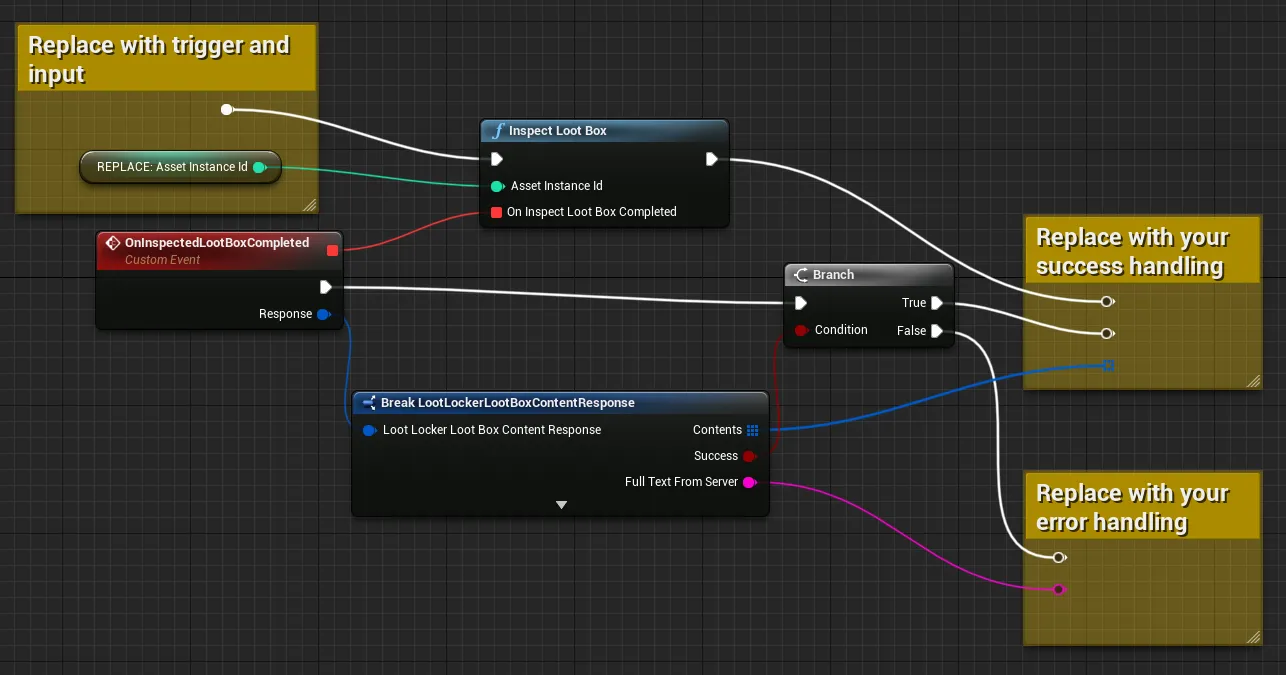The height and width of the screenshot is (675, 1286).
Task: Click the Inspect Loot Box function icon
Action: (497, 131)
